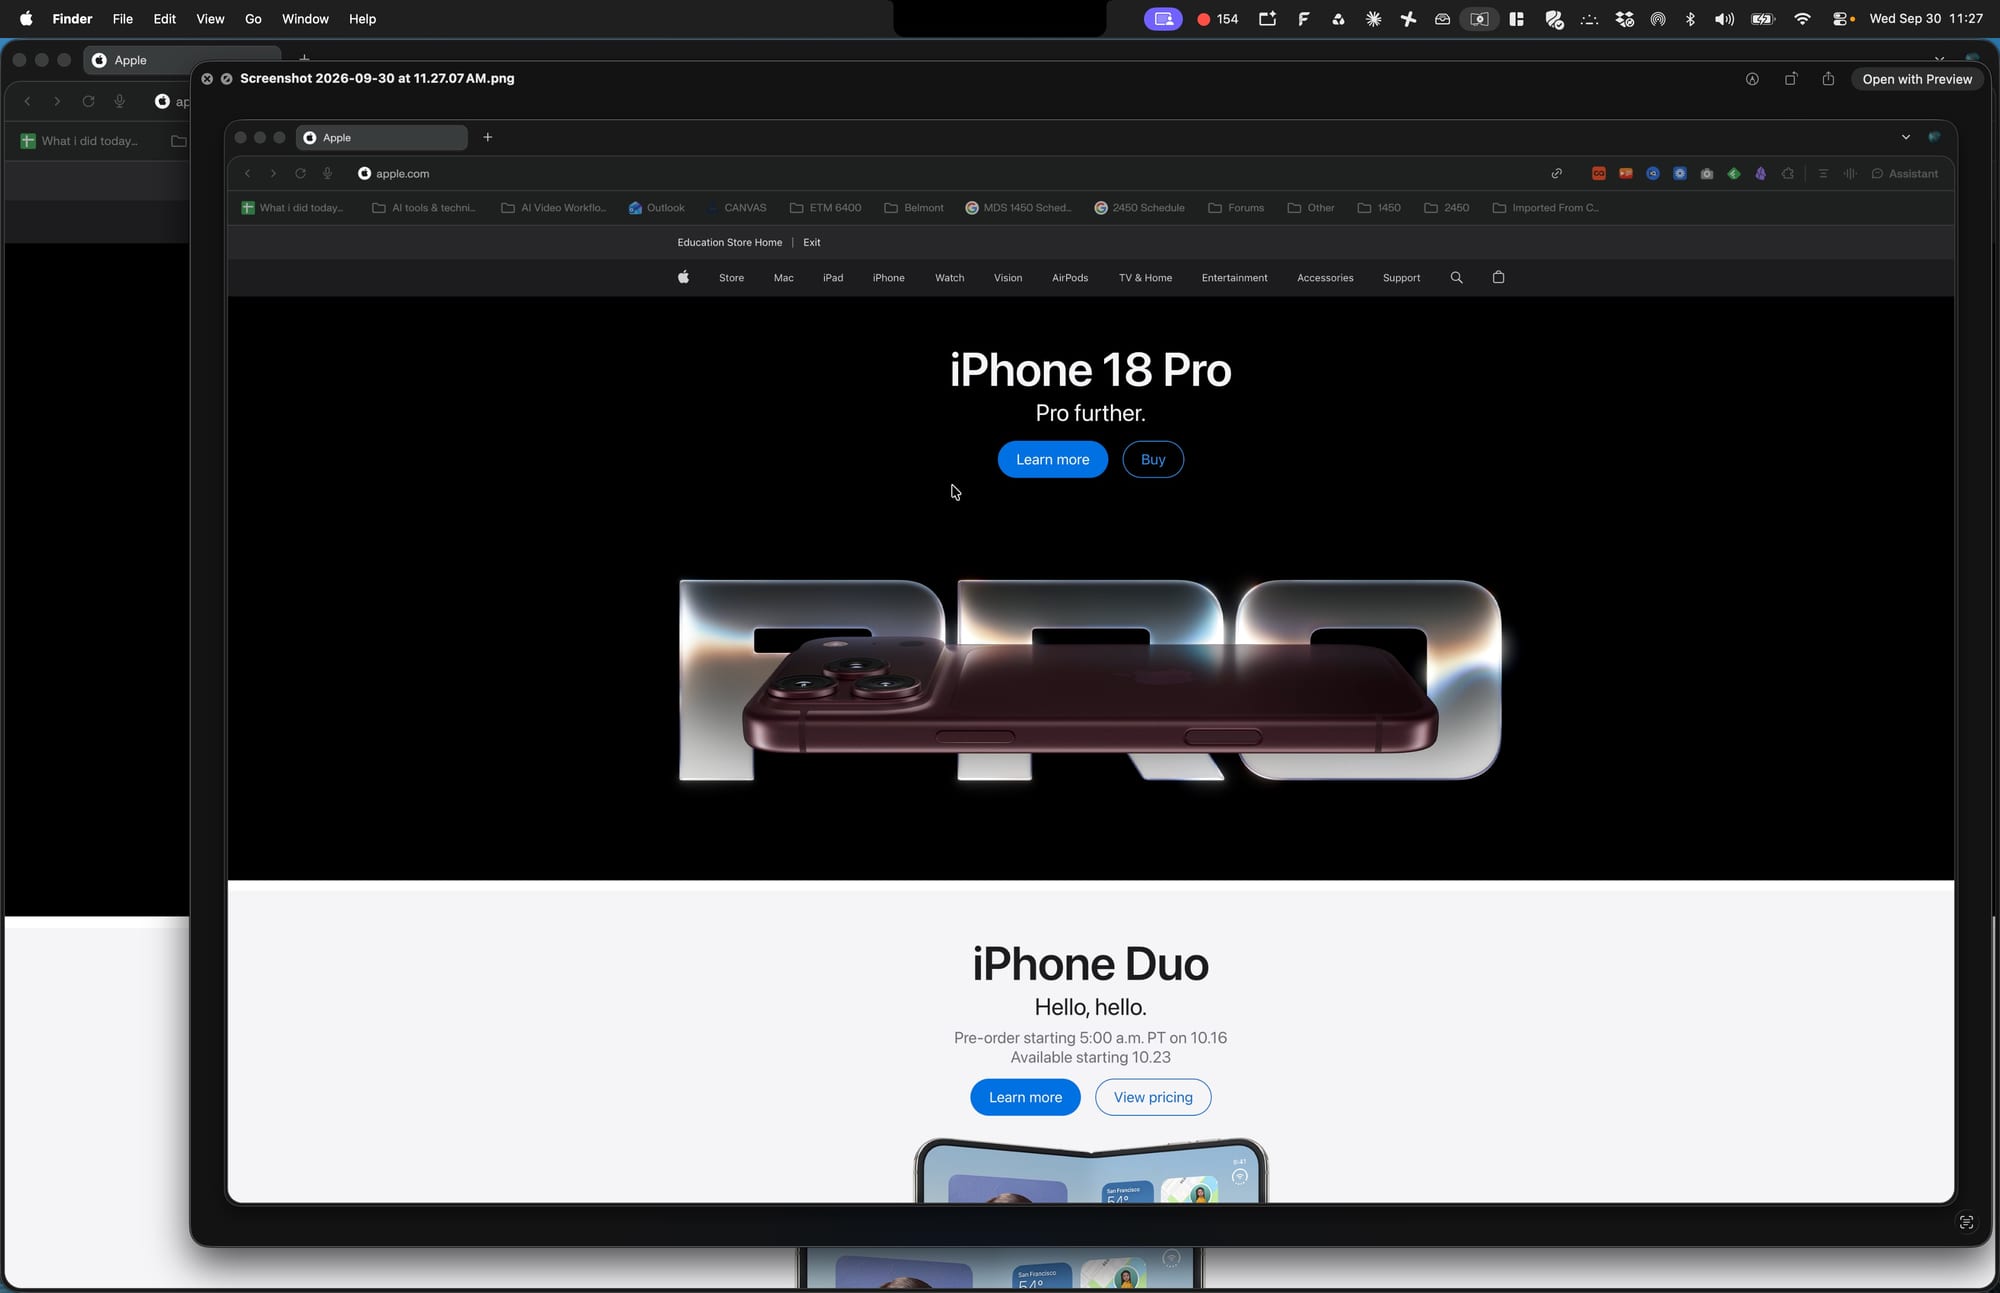Open Control Center from the menu bar
Image resolution: width=2000 pixels, height=1293 pixels.
pos(1841,19)
